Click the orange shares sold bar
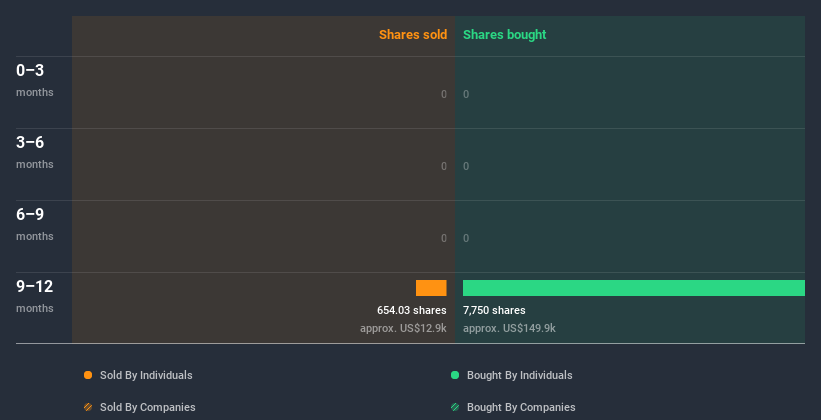 click(431, 288)
